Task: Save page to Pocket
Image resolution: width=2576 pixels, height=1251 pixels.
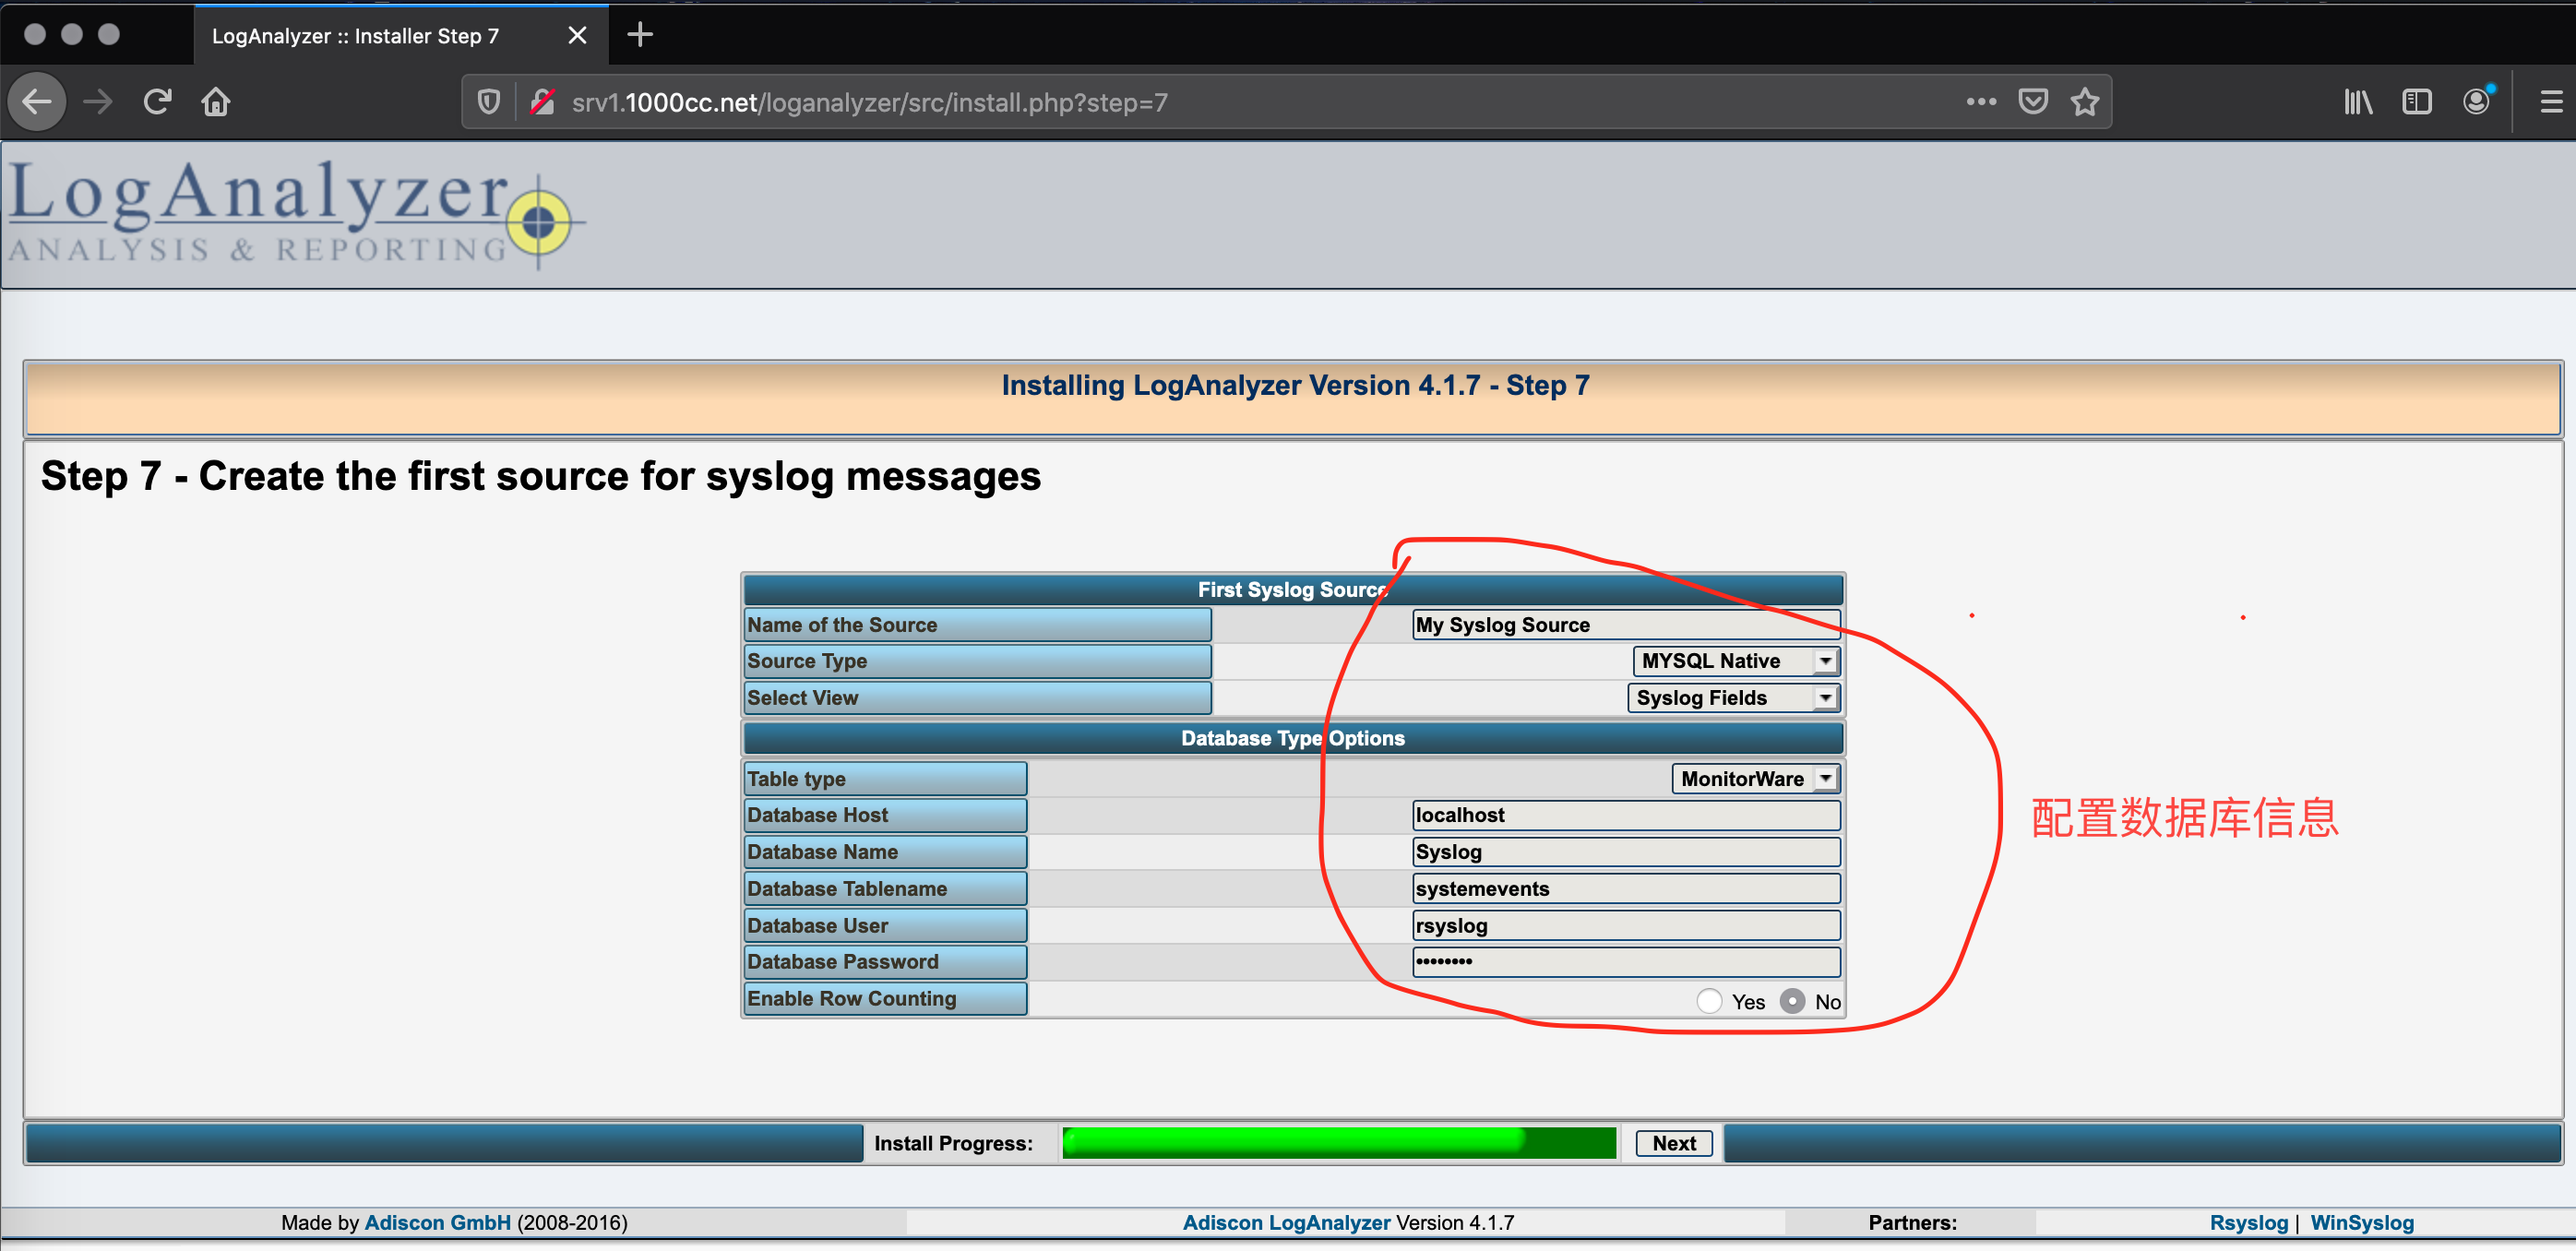Action: pyautogui.click(x=2032, y=102)
